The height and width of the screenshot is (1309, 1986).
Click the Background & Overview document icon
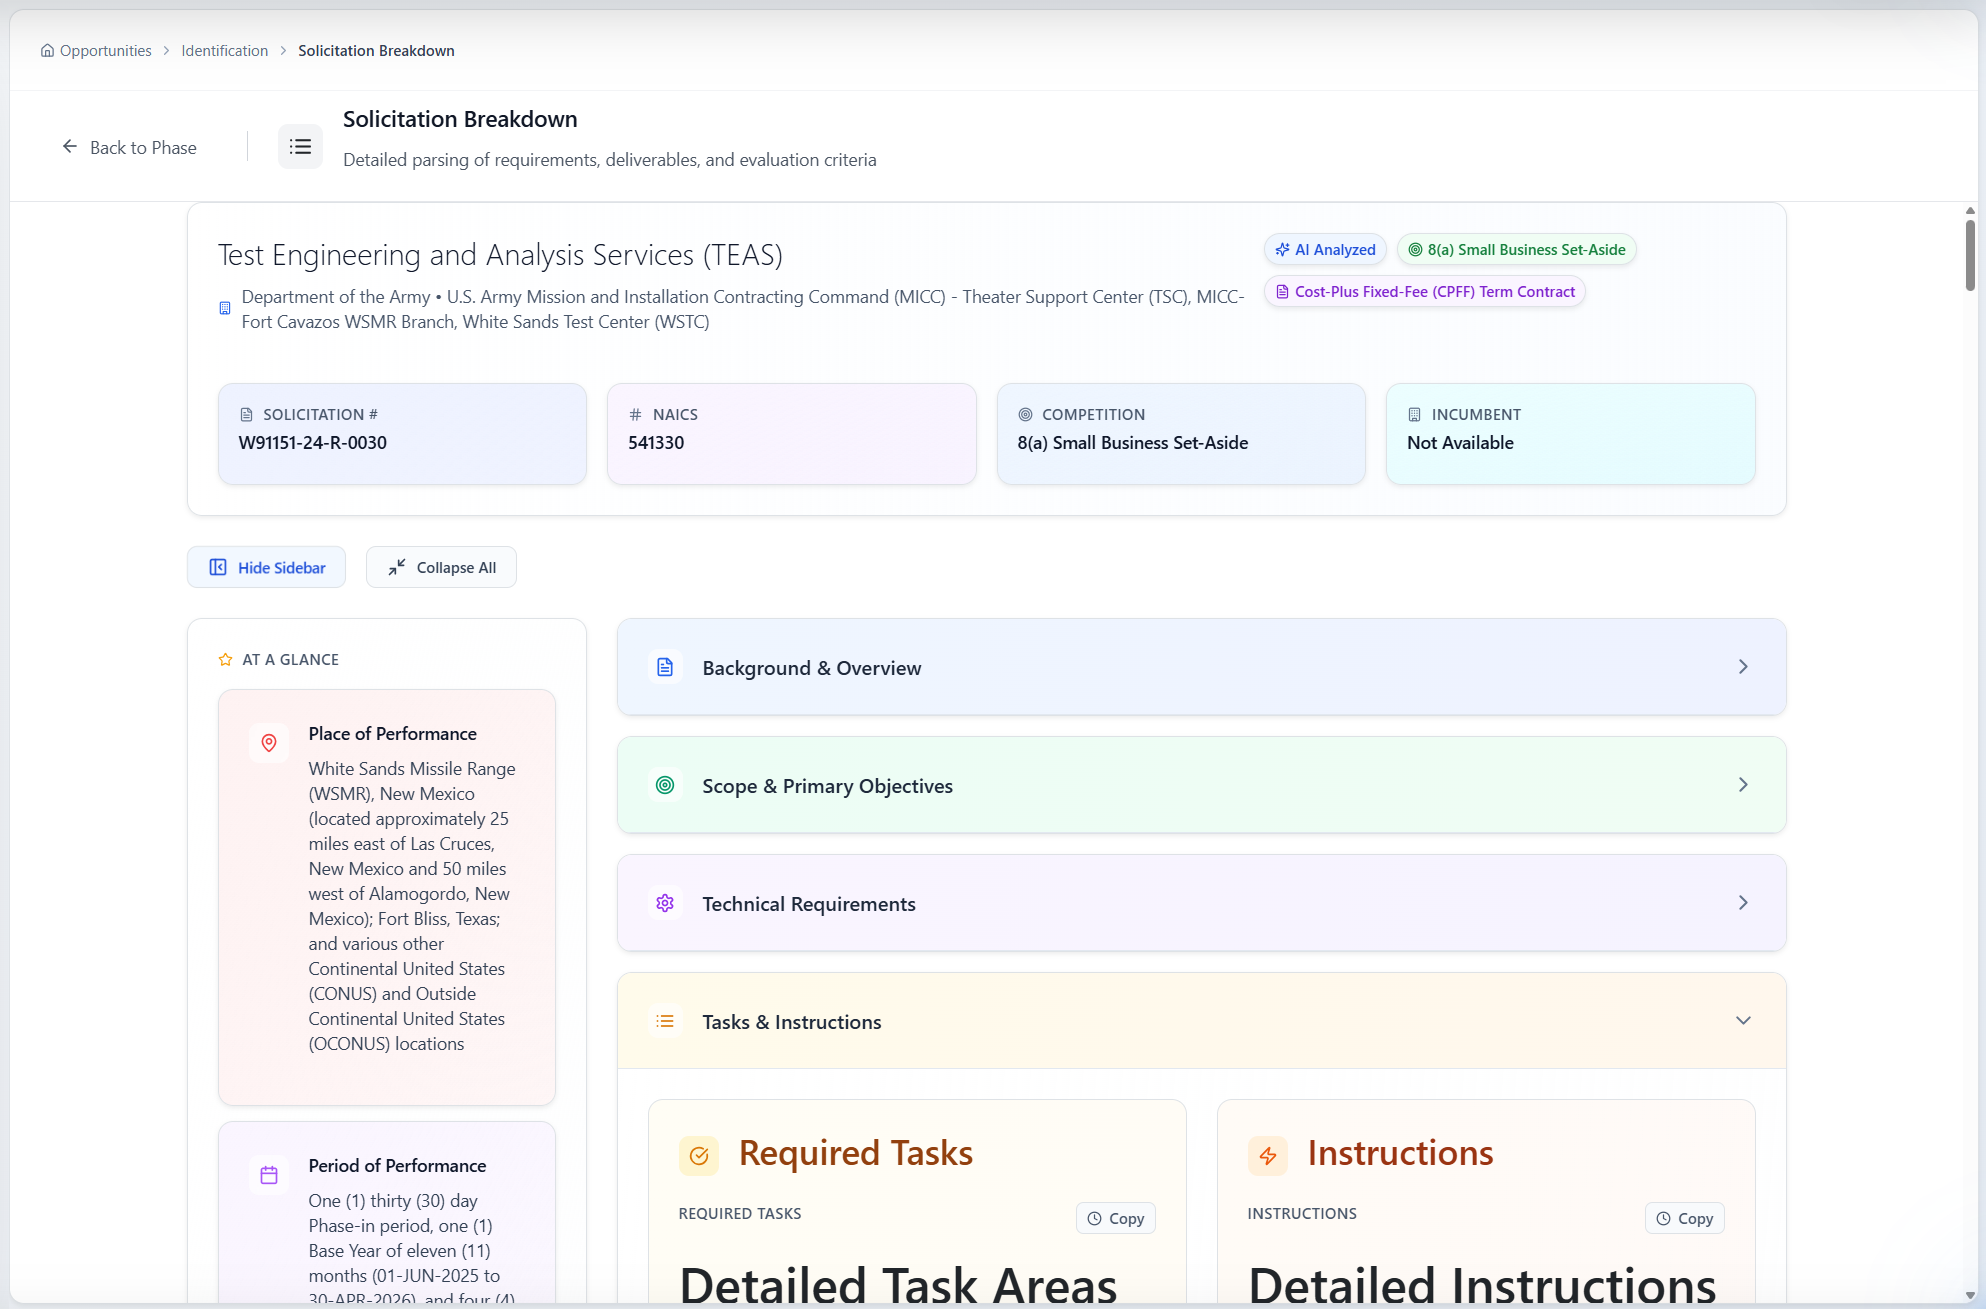(665, 667)
